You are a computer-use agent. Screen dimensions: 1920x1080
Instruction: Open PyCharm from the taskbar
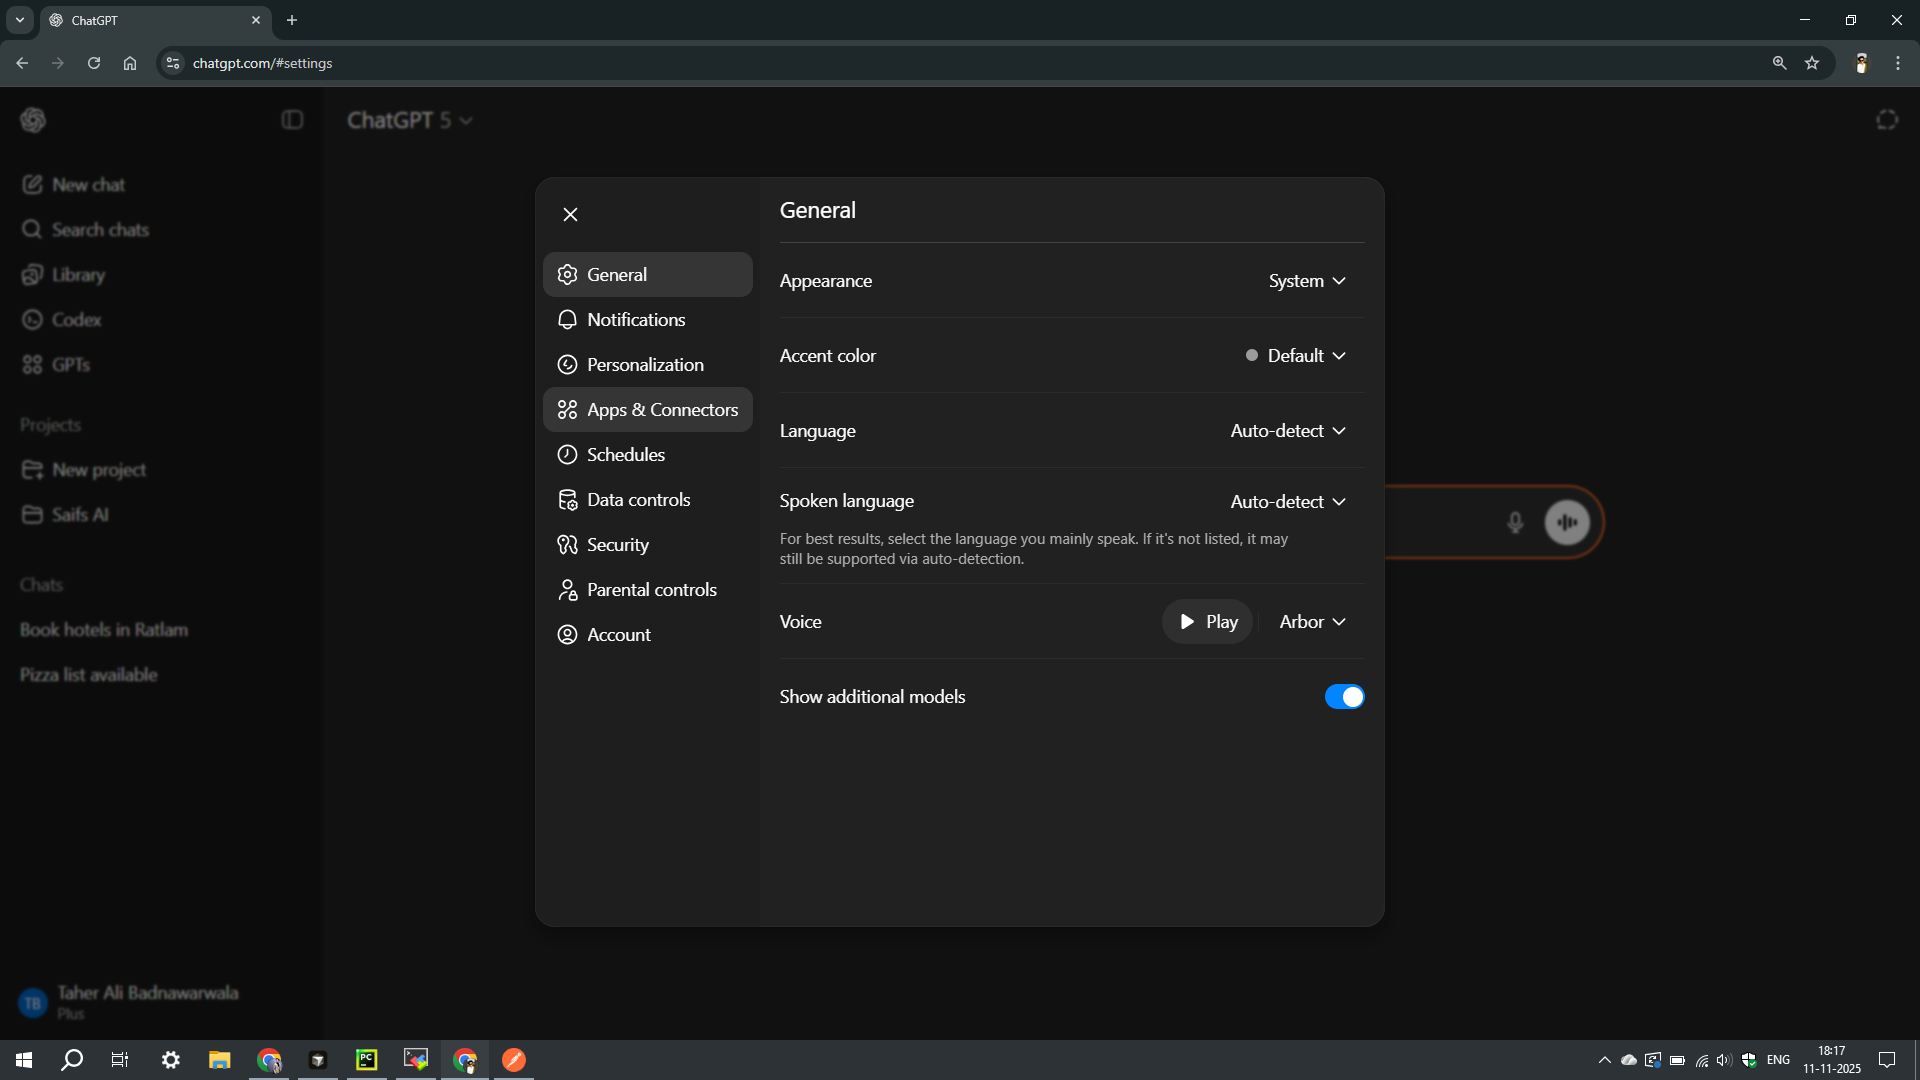pos(367,1060)
